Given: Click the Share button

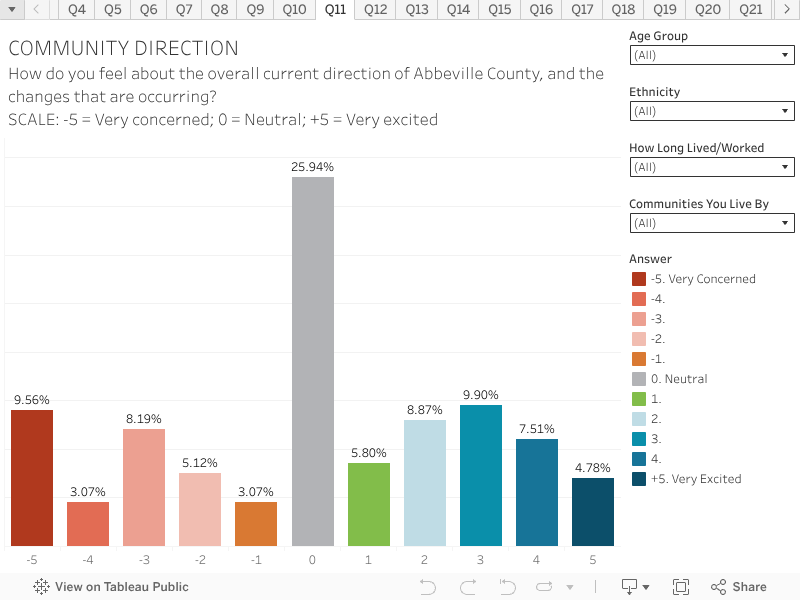Looking at the screenshot, I should (x=739, y=587).
